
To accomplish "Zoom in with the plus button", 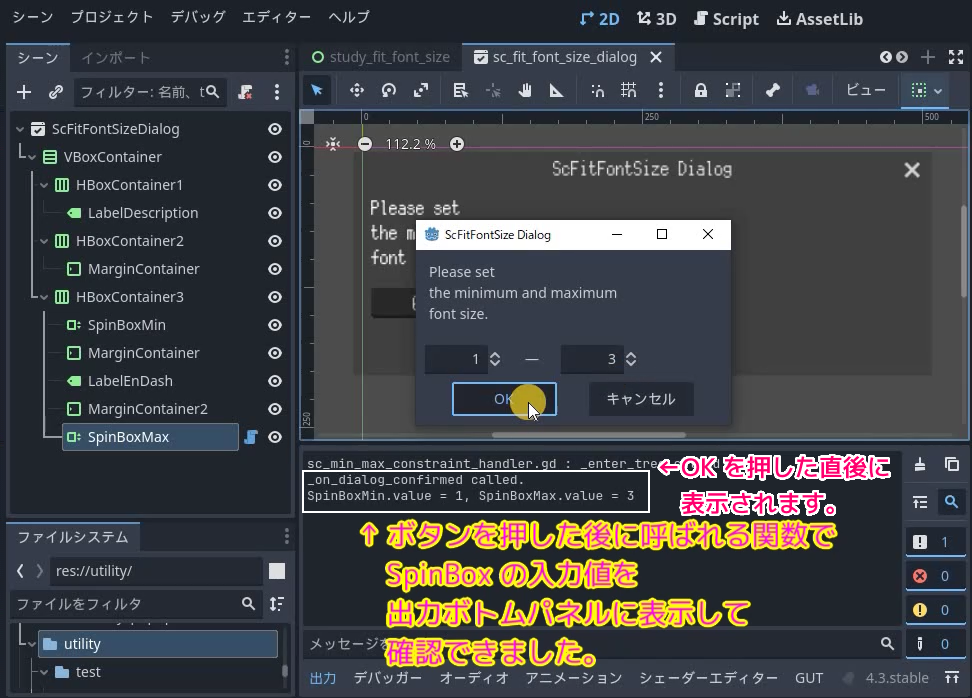I will coord(457,144).
